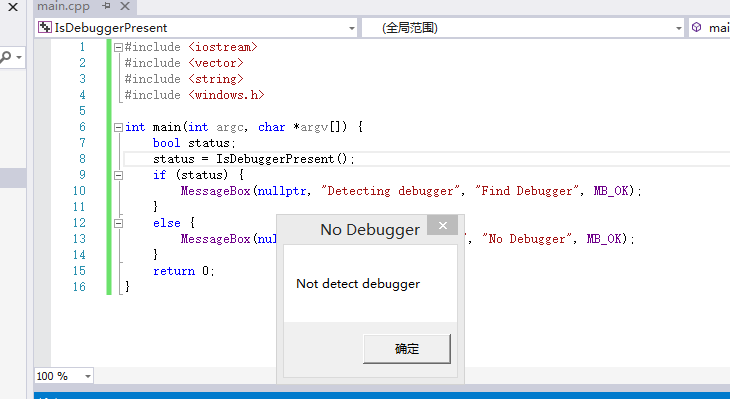Click the Not detect debugger message text
The width and height of the screenshot is (730, 399).
click(358, 284)
